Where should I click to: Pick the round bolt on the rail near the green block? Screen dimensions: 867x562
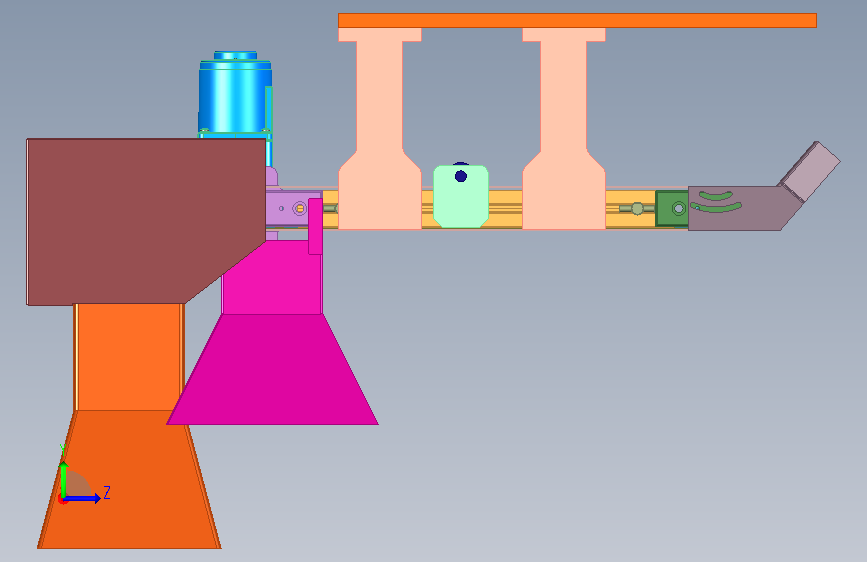click(x=637, y=209)
